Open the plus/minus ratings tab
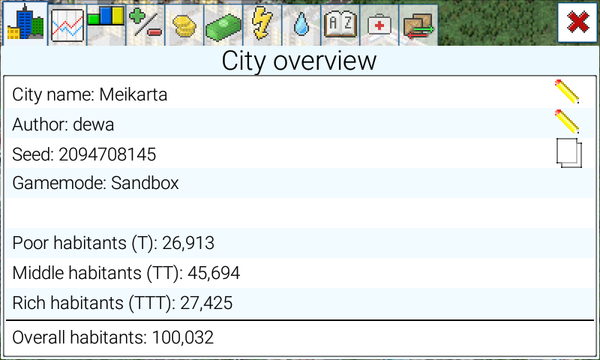This screenshot has height=360, width=600. tap(145, 25)
